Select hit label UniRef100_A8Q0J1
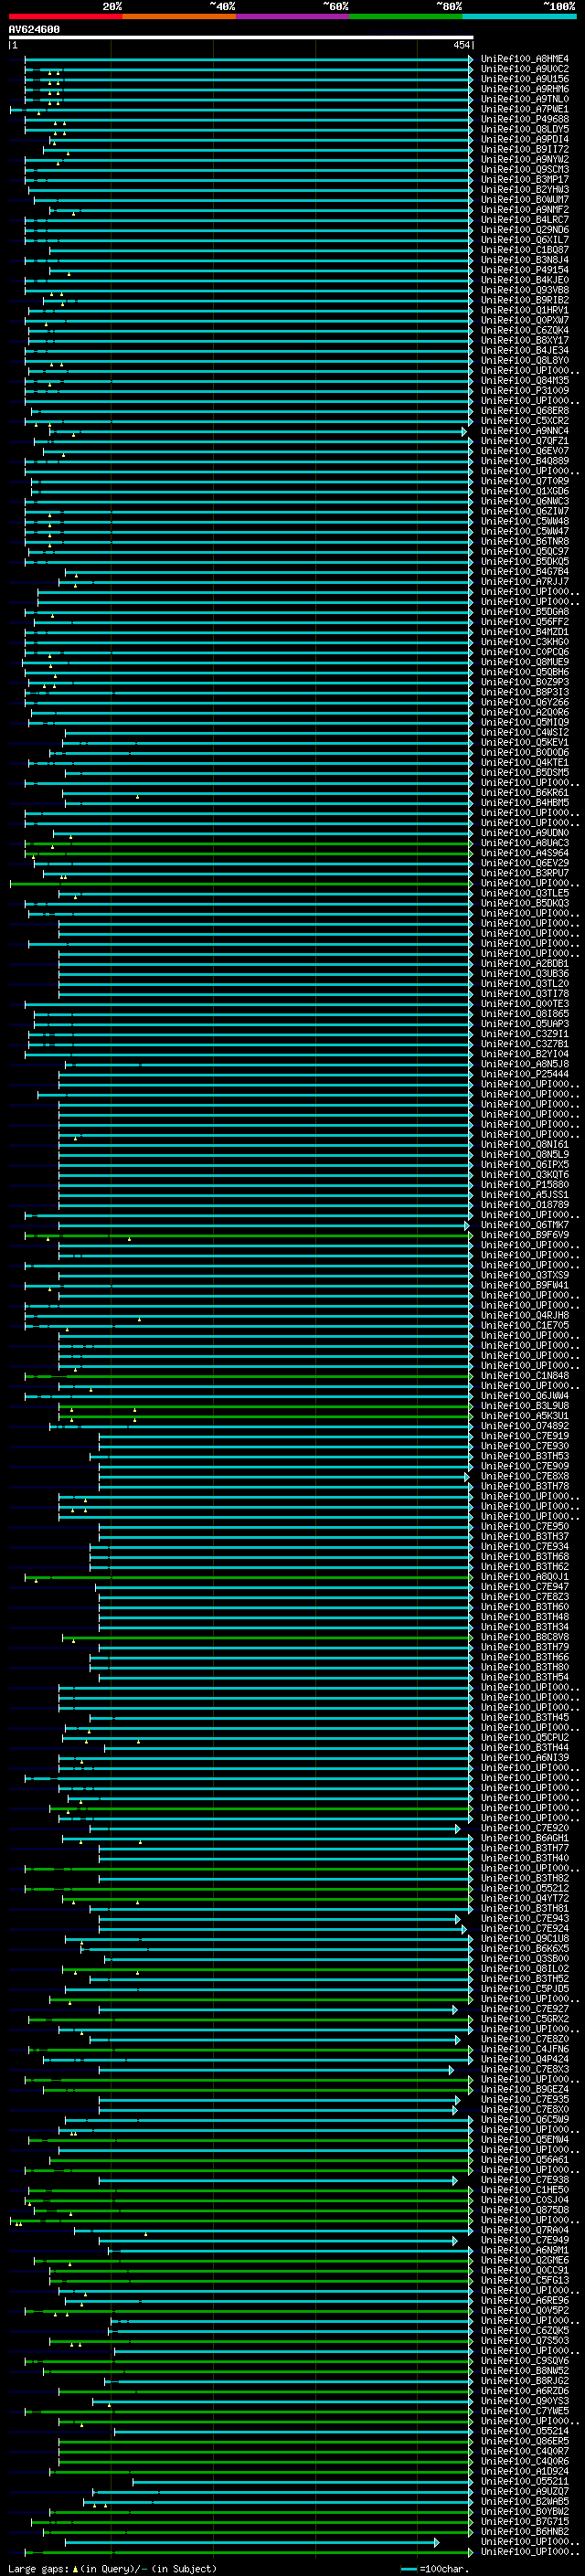The width and height of the screenshot is (585, 2576). [x=525, y=1576]
